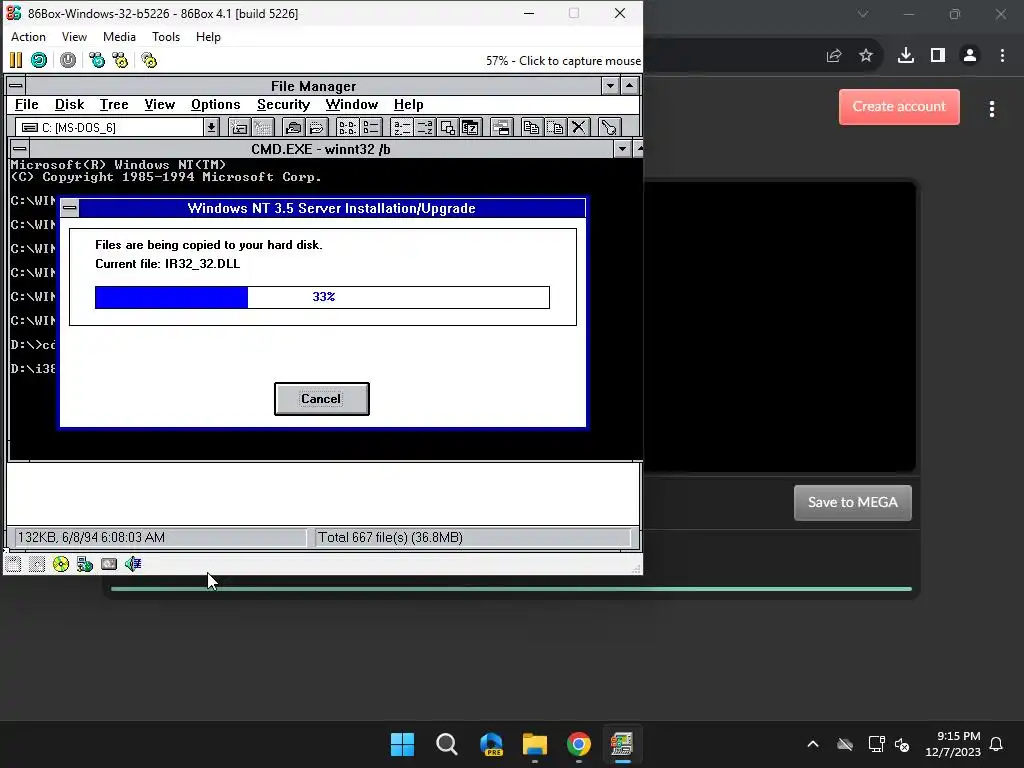1024x768 pixels.
Task: Open installer dialog control menu box
Action: point(70,208)
